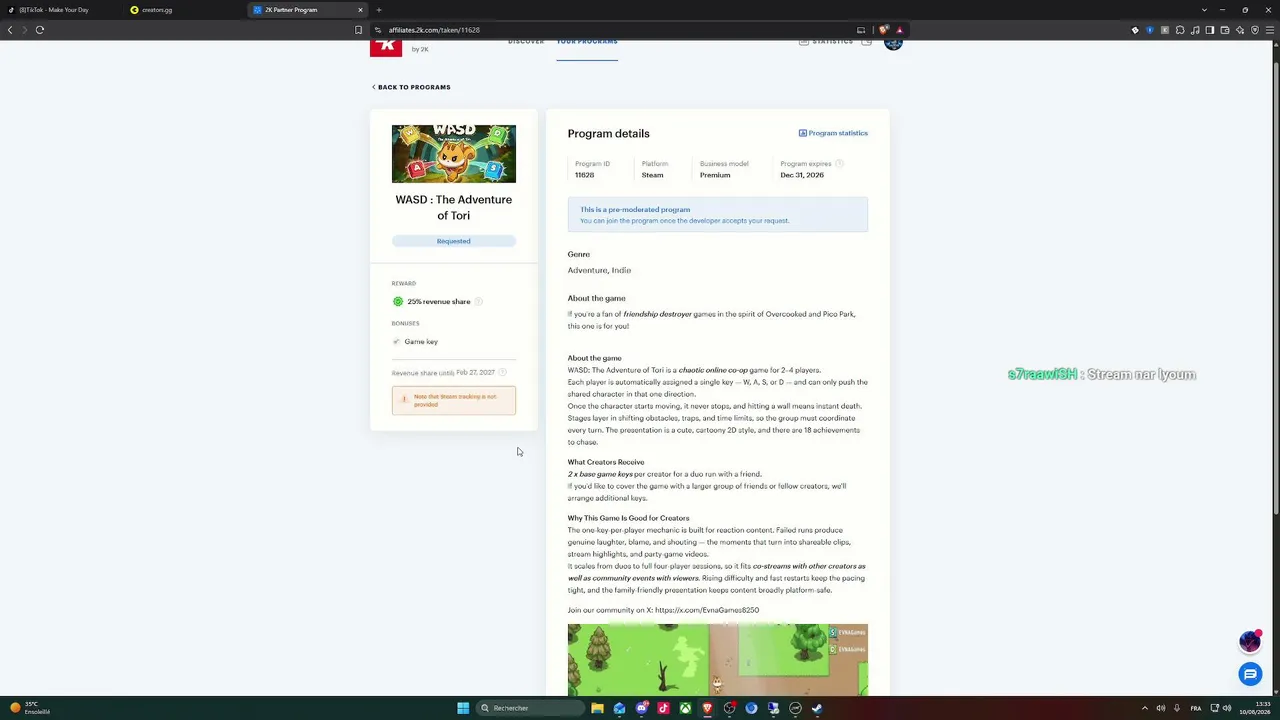The width and height of the screenshot is (1280, 720).
Task: Open the 2K logo home link
Action: [386, 48]
